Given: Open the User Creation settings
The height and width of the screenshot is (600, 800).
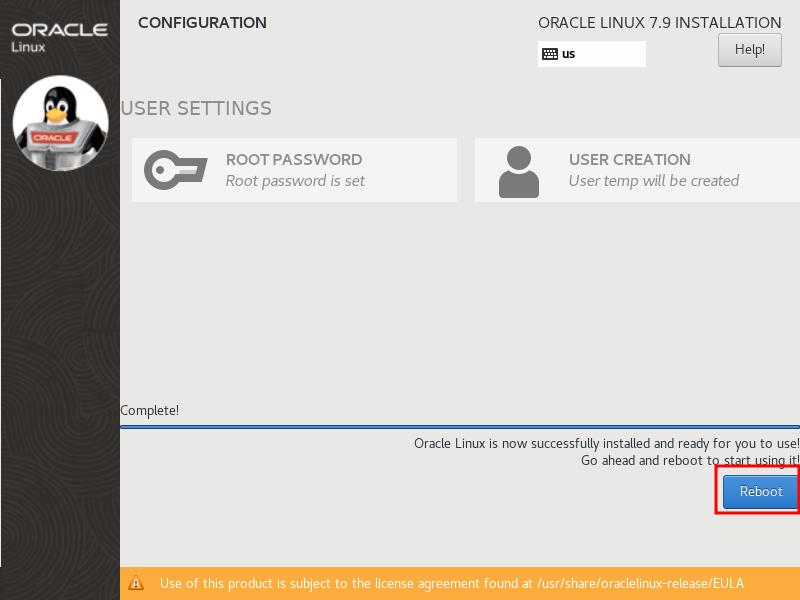Looking at the screenshot, I should [x=637, y=170].
